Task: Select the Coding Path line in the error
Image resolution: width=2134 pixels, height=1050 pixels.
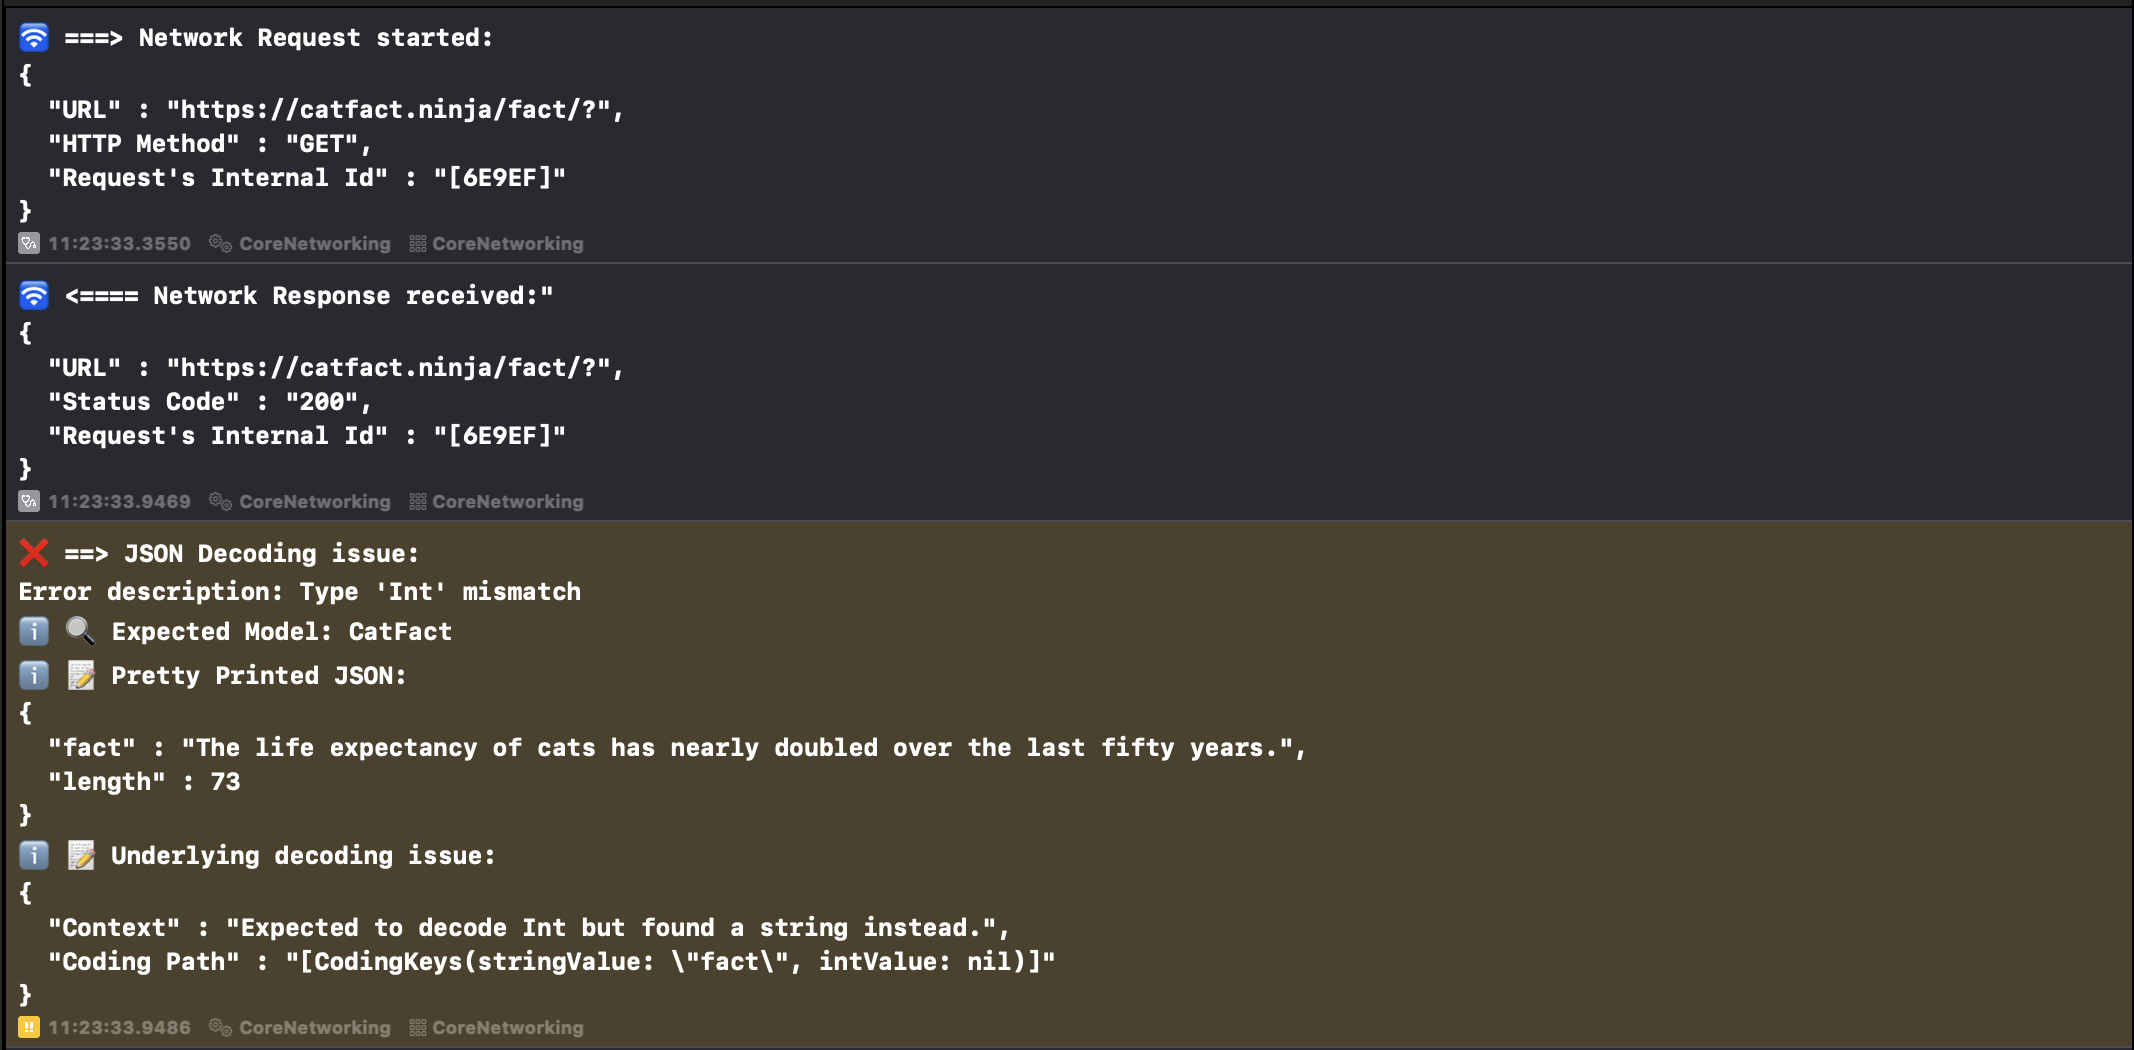Action: (x=552, y=961)
